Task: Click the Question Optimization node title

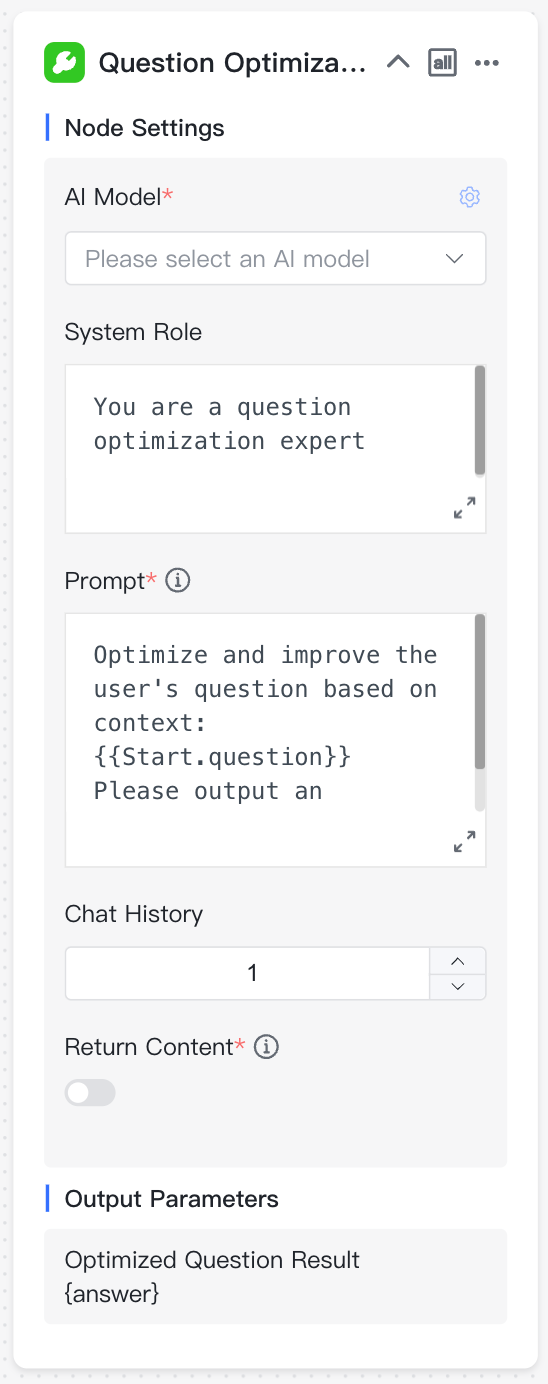Action: (x=233, y=63)
